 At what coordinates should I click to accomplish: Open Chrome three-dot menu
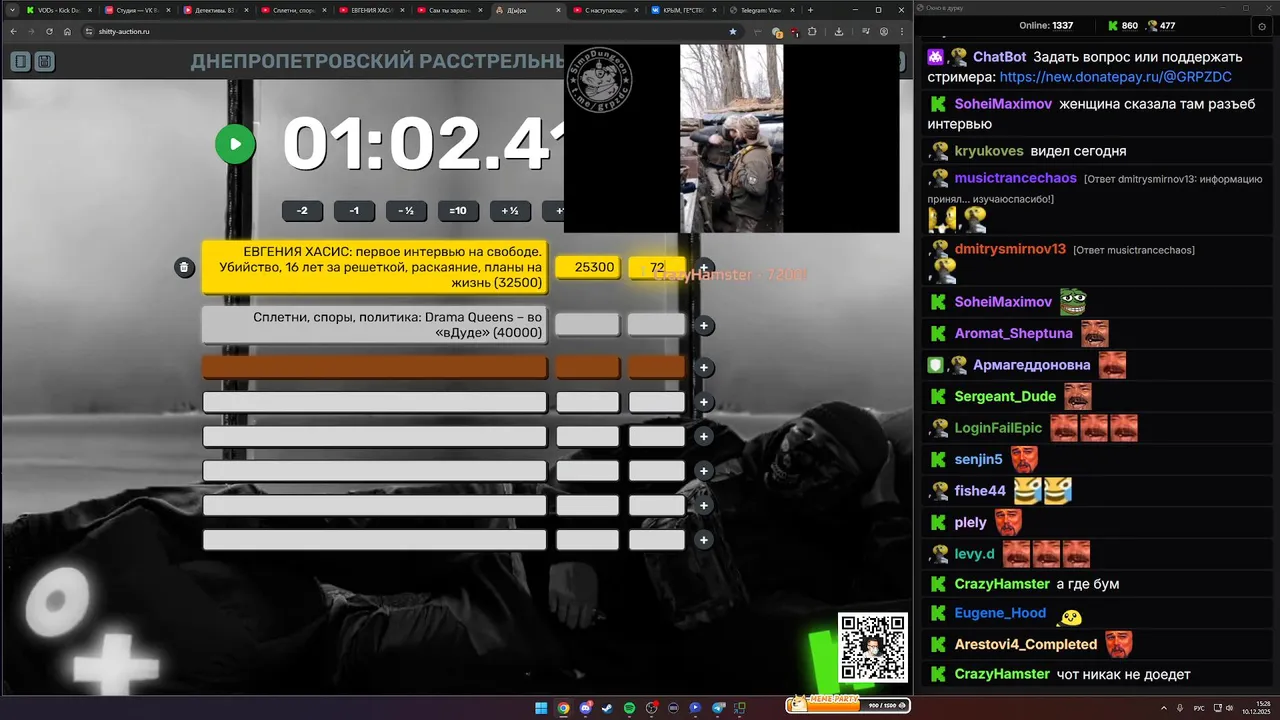click(900, 31)
